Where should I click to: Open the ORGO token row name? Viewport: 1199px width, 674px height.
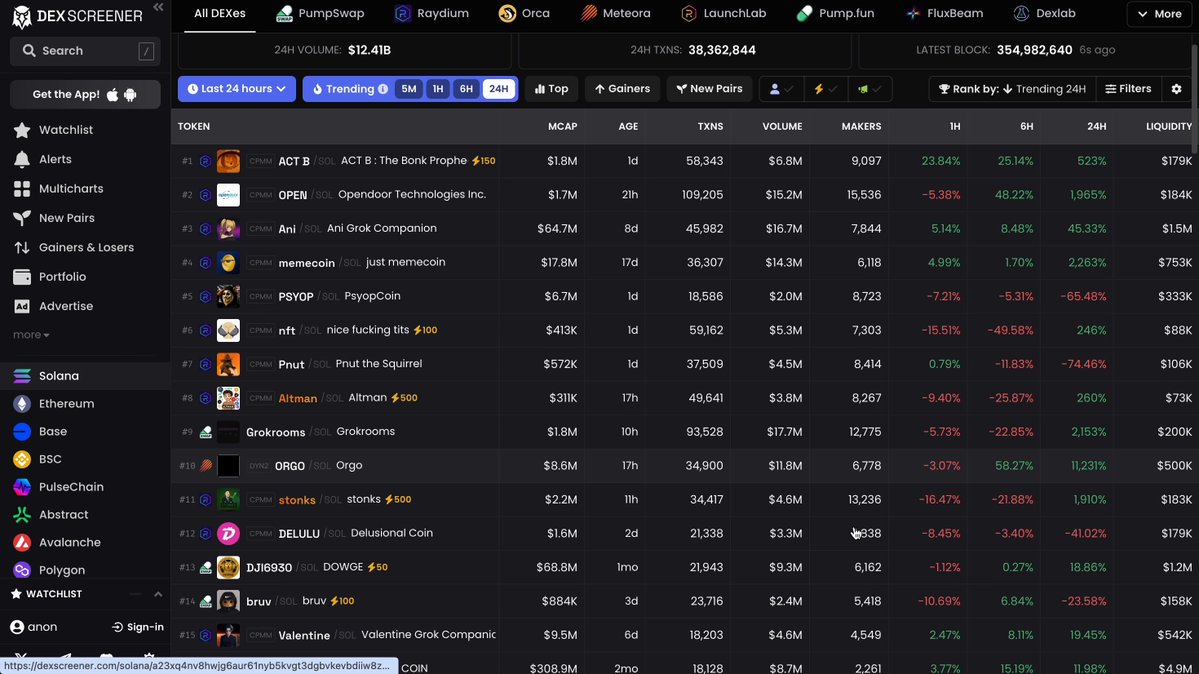click(x=290, y=466)
